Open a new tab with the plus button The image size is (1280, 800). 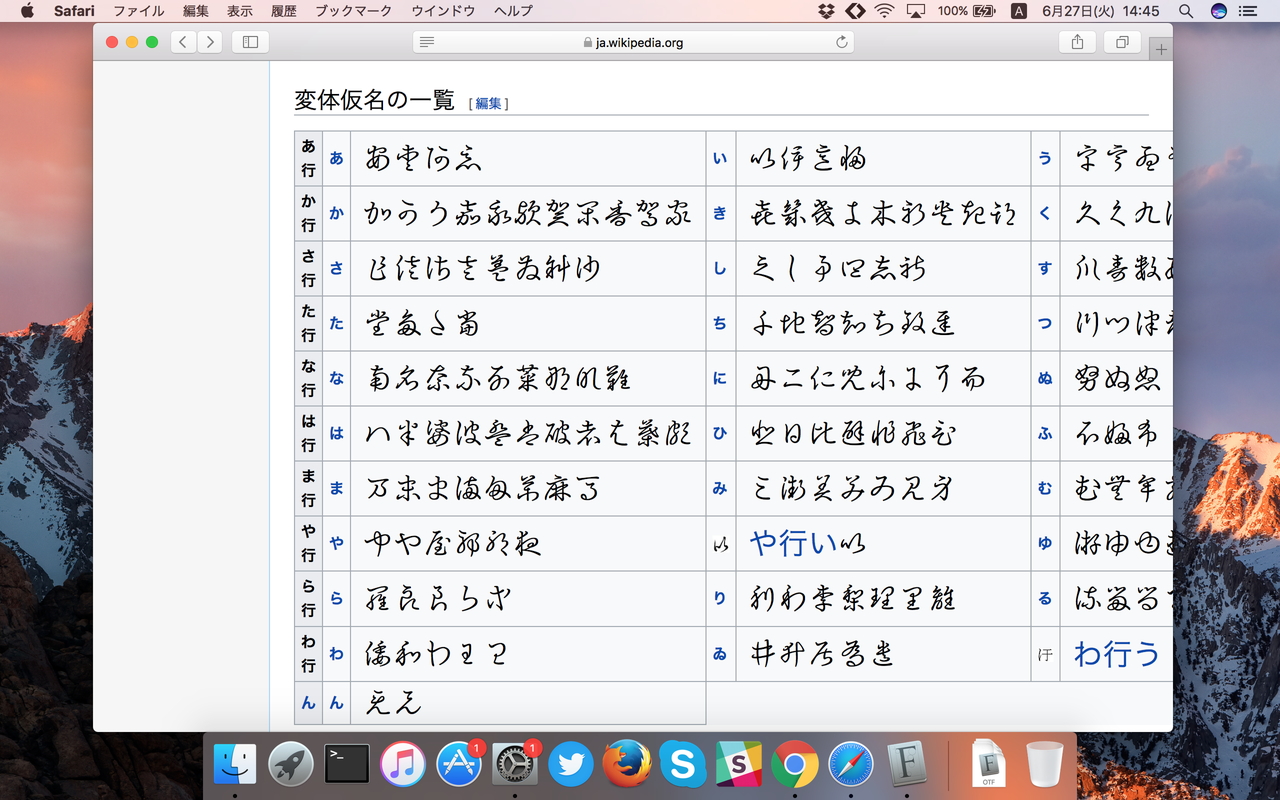click(x=1158, y=47)
